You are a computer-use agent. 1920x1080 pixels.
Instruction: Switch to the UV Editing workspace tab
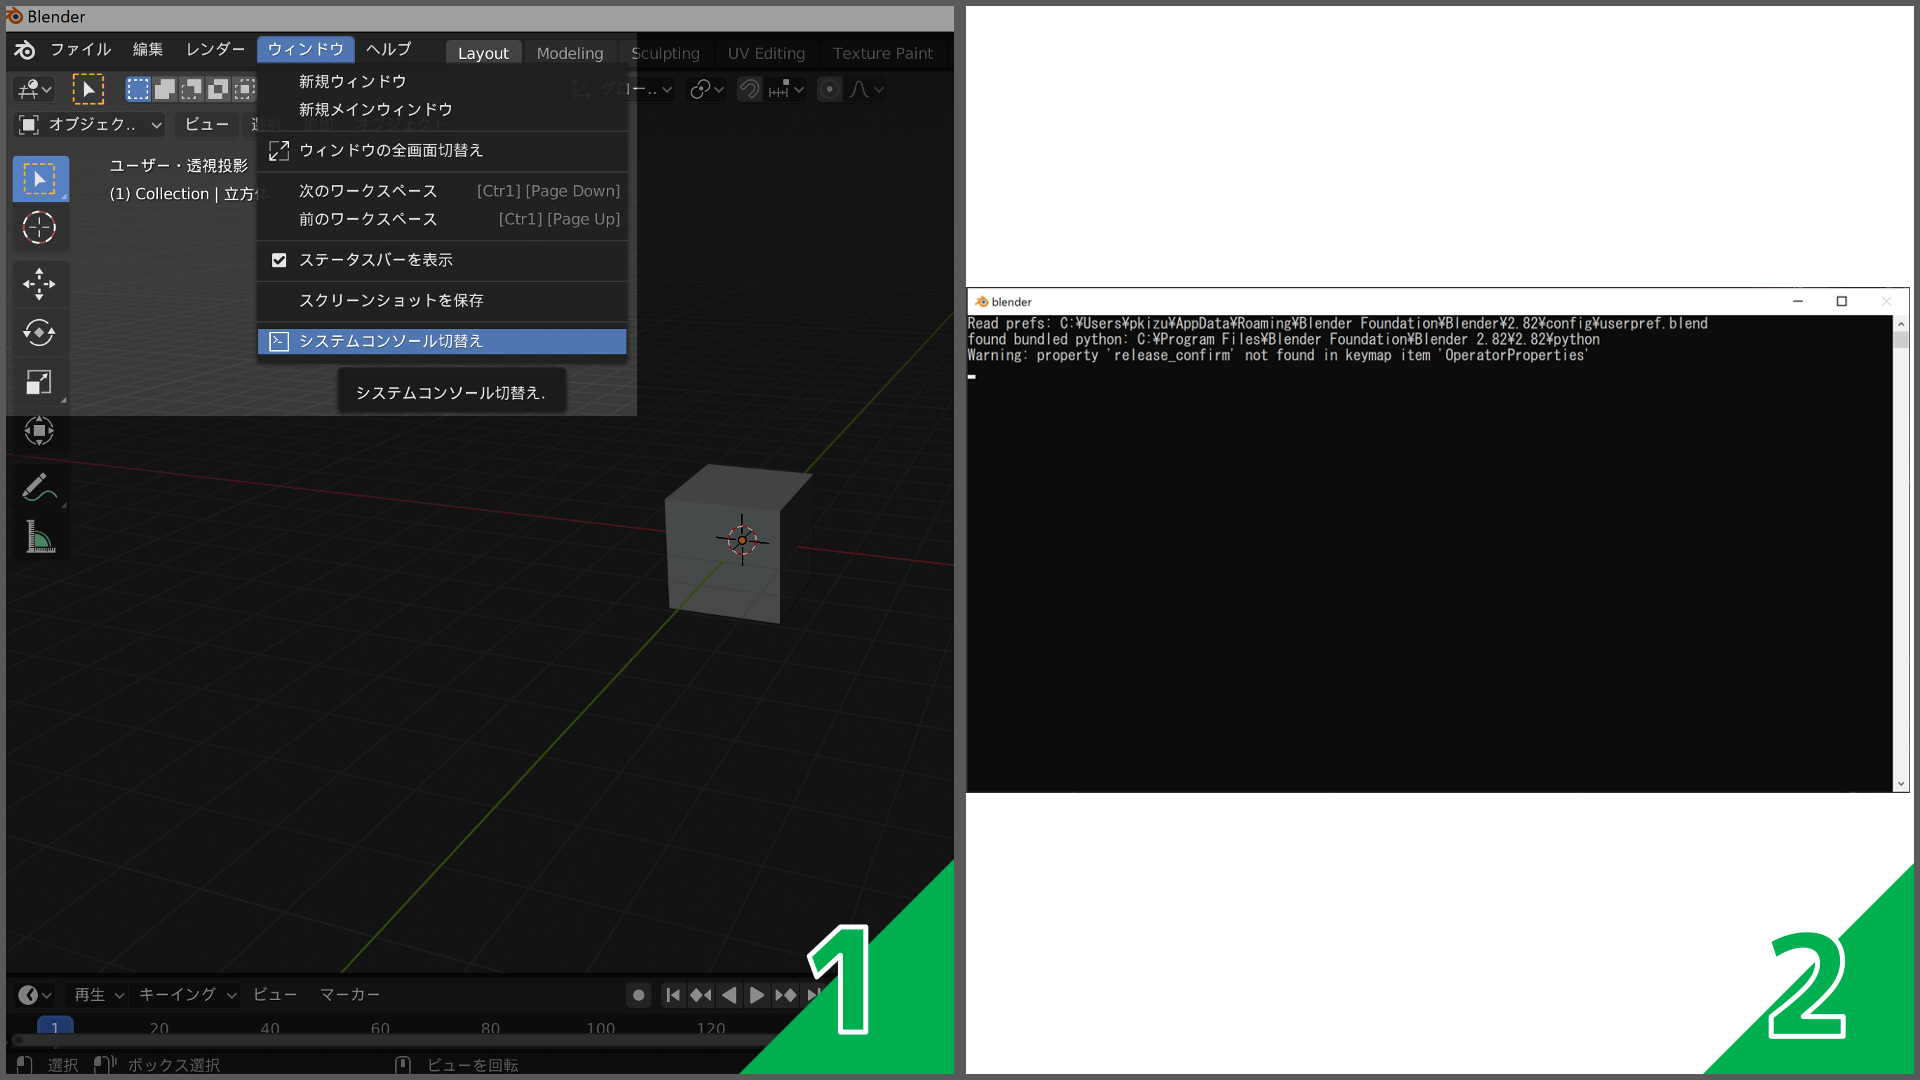point(766,53)
